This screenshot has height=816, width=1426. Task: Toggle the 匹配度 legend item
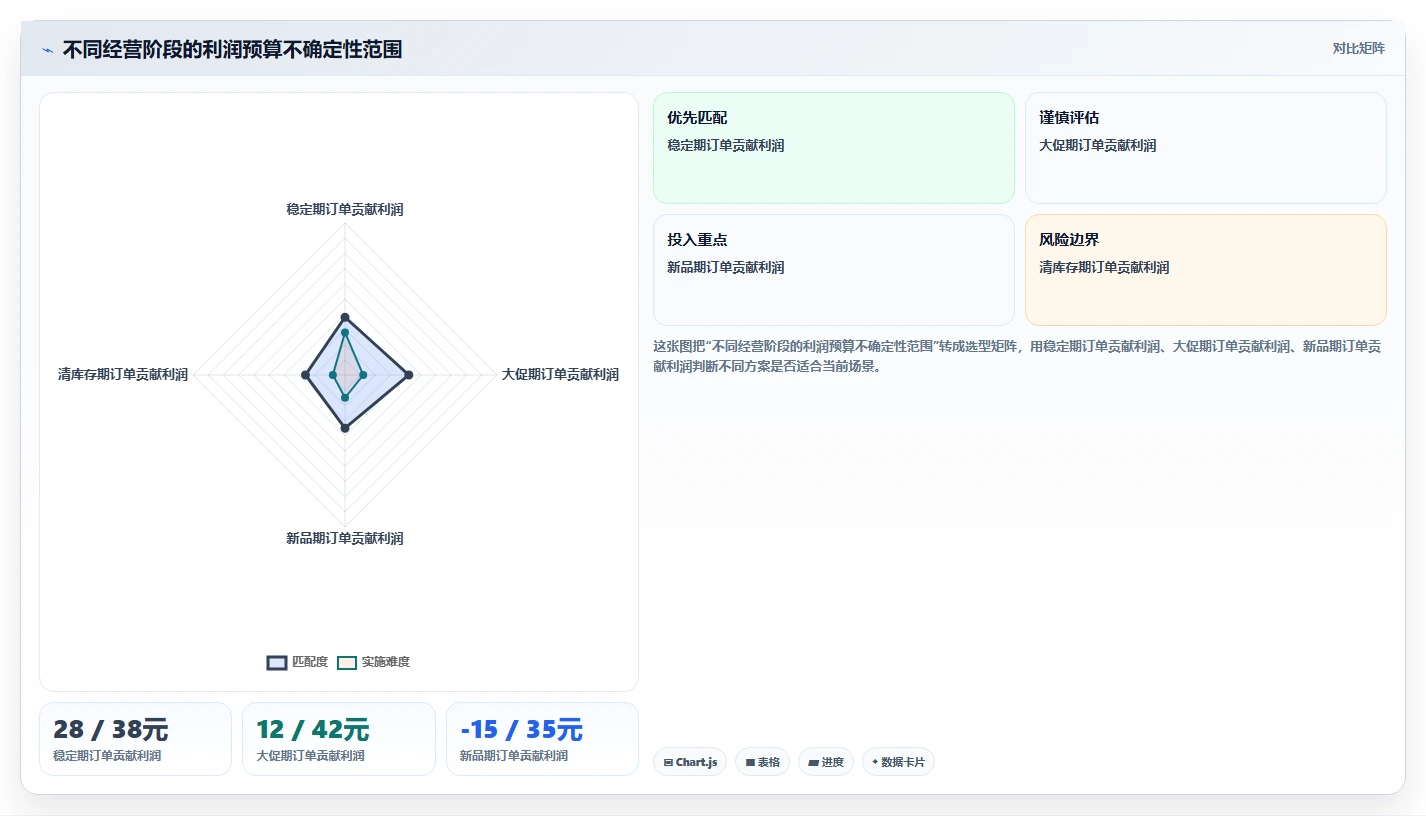298,662
